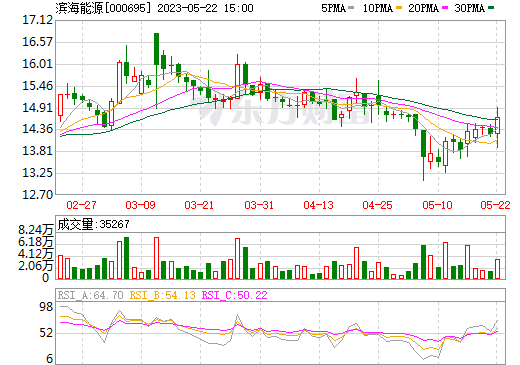Viewport: 520px width, 365px height.
Task: Click the 05-22 date label
Action: click(x=495, y=205)
